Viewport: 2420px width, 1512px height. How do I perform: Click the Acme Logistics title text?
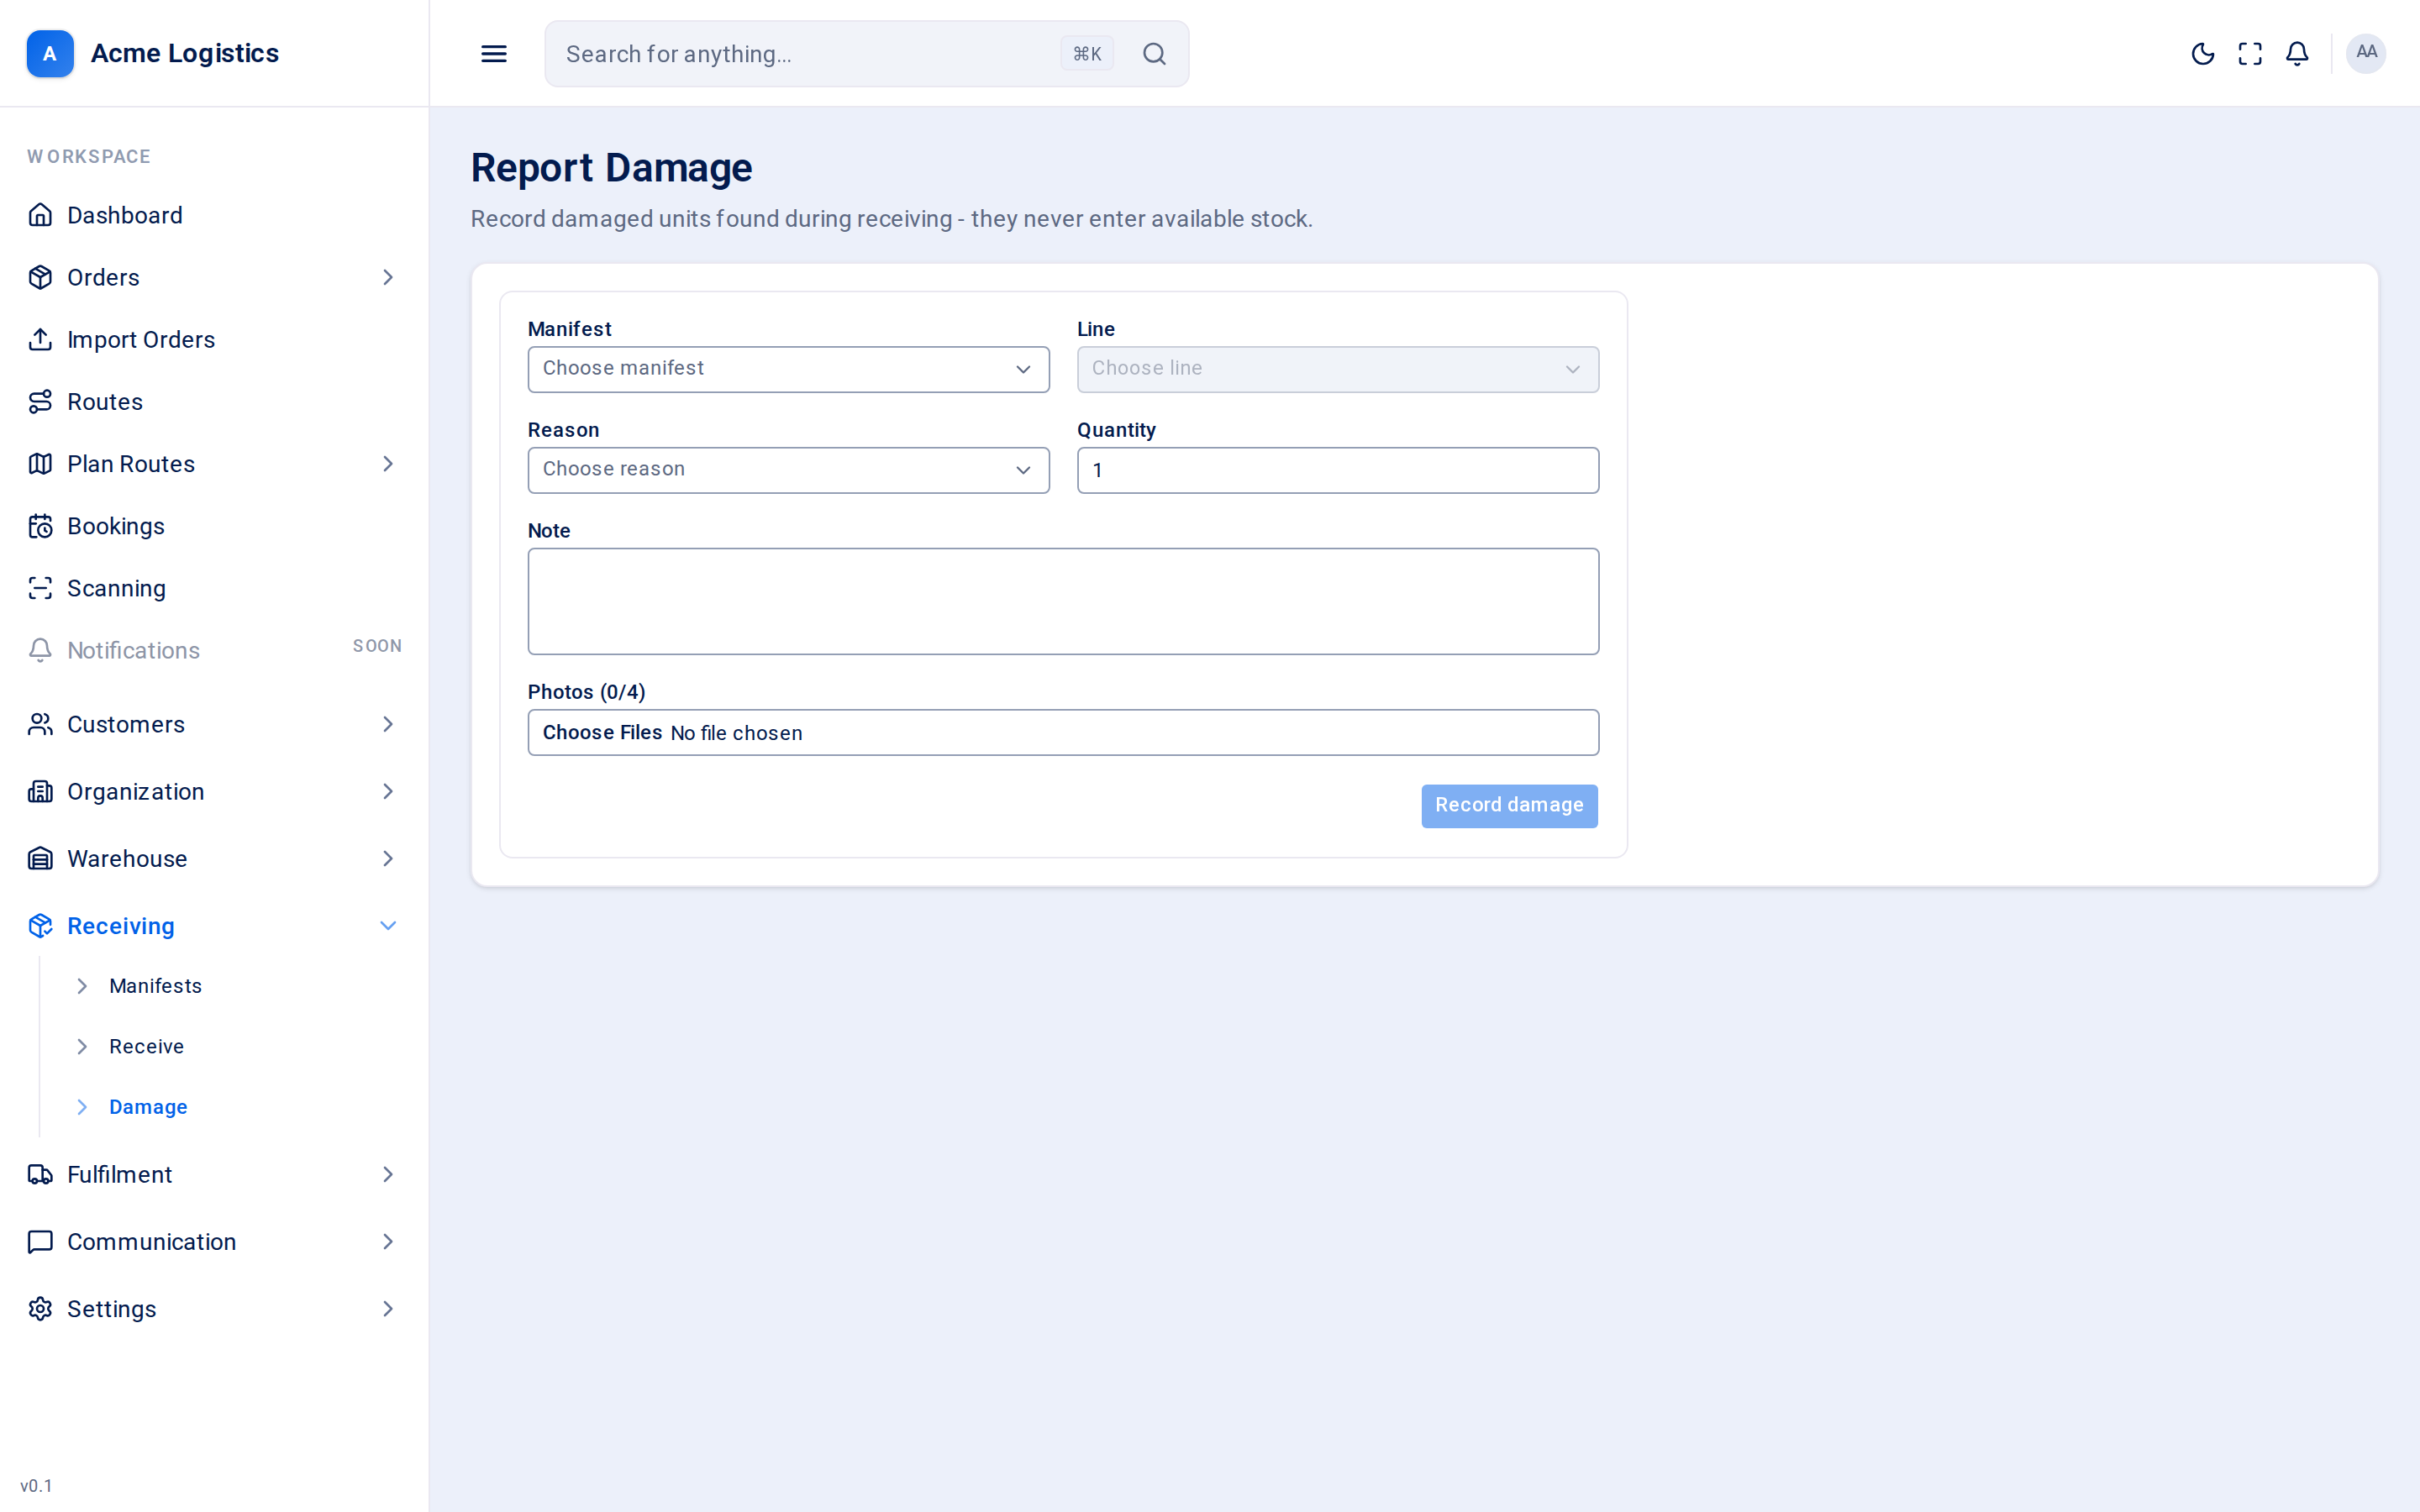[x=185, y=53]
